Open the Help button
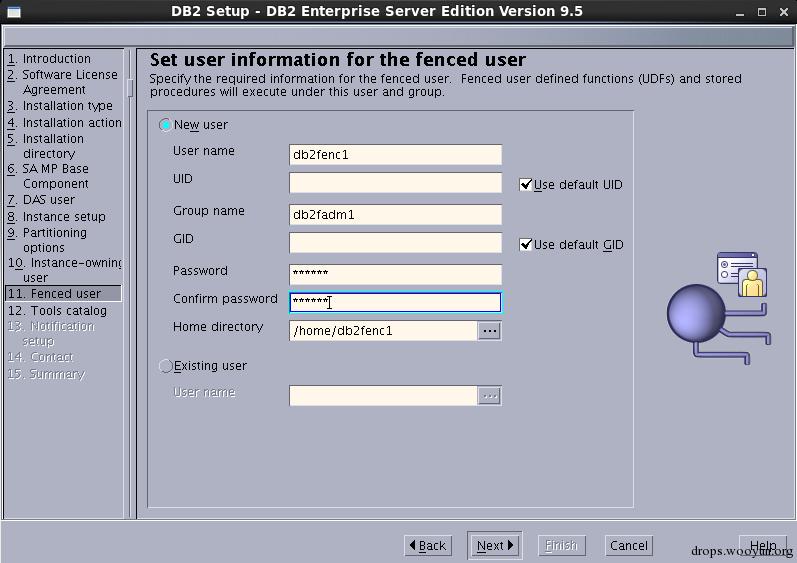The width and height of the screenshot is (797, 563). pos(763,546)
